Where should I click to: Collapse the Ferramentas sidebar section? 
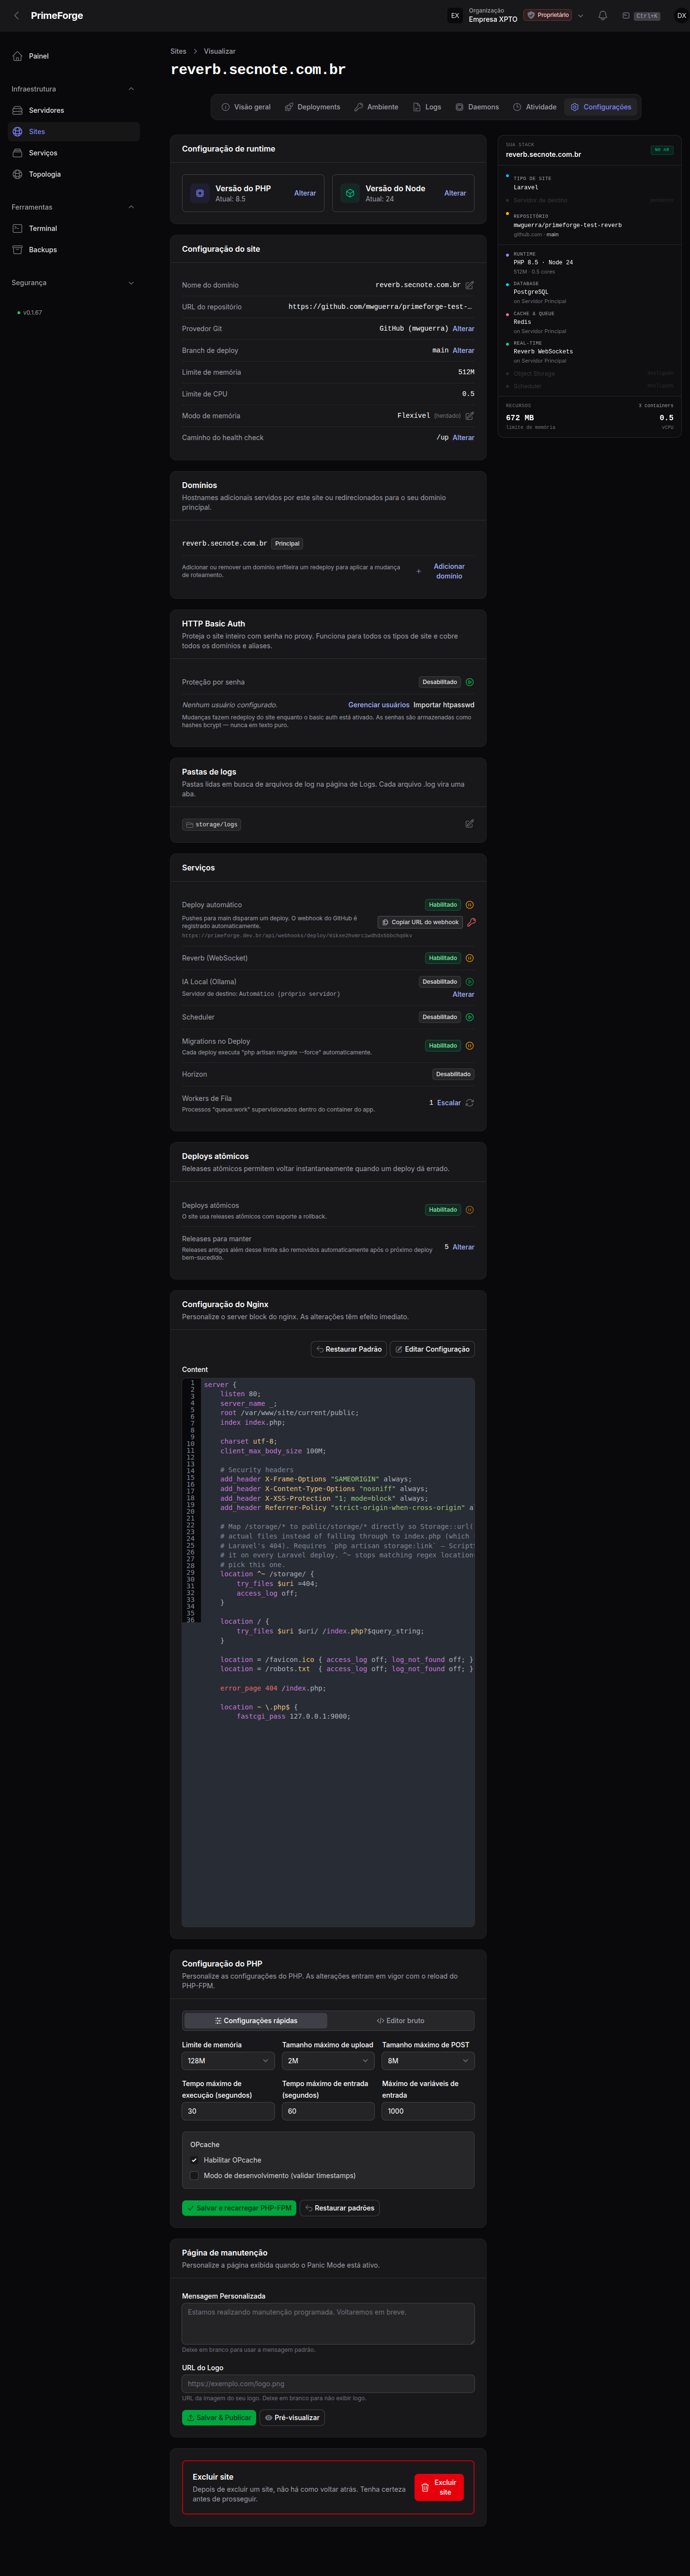(131, 207)
